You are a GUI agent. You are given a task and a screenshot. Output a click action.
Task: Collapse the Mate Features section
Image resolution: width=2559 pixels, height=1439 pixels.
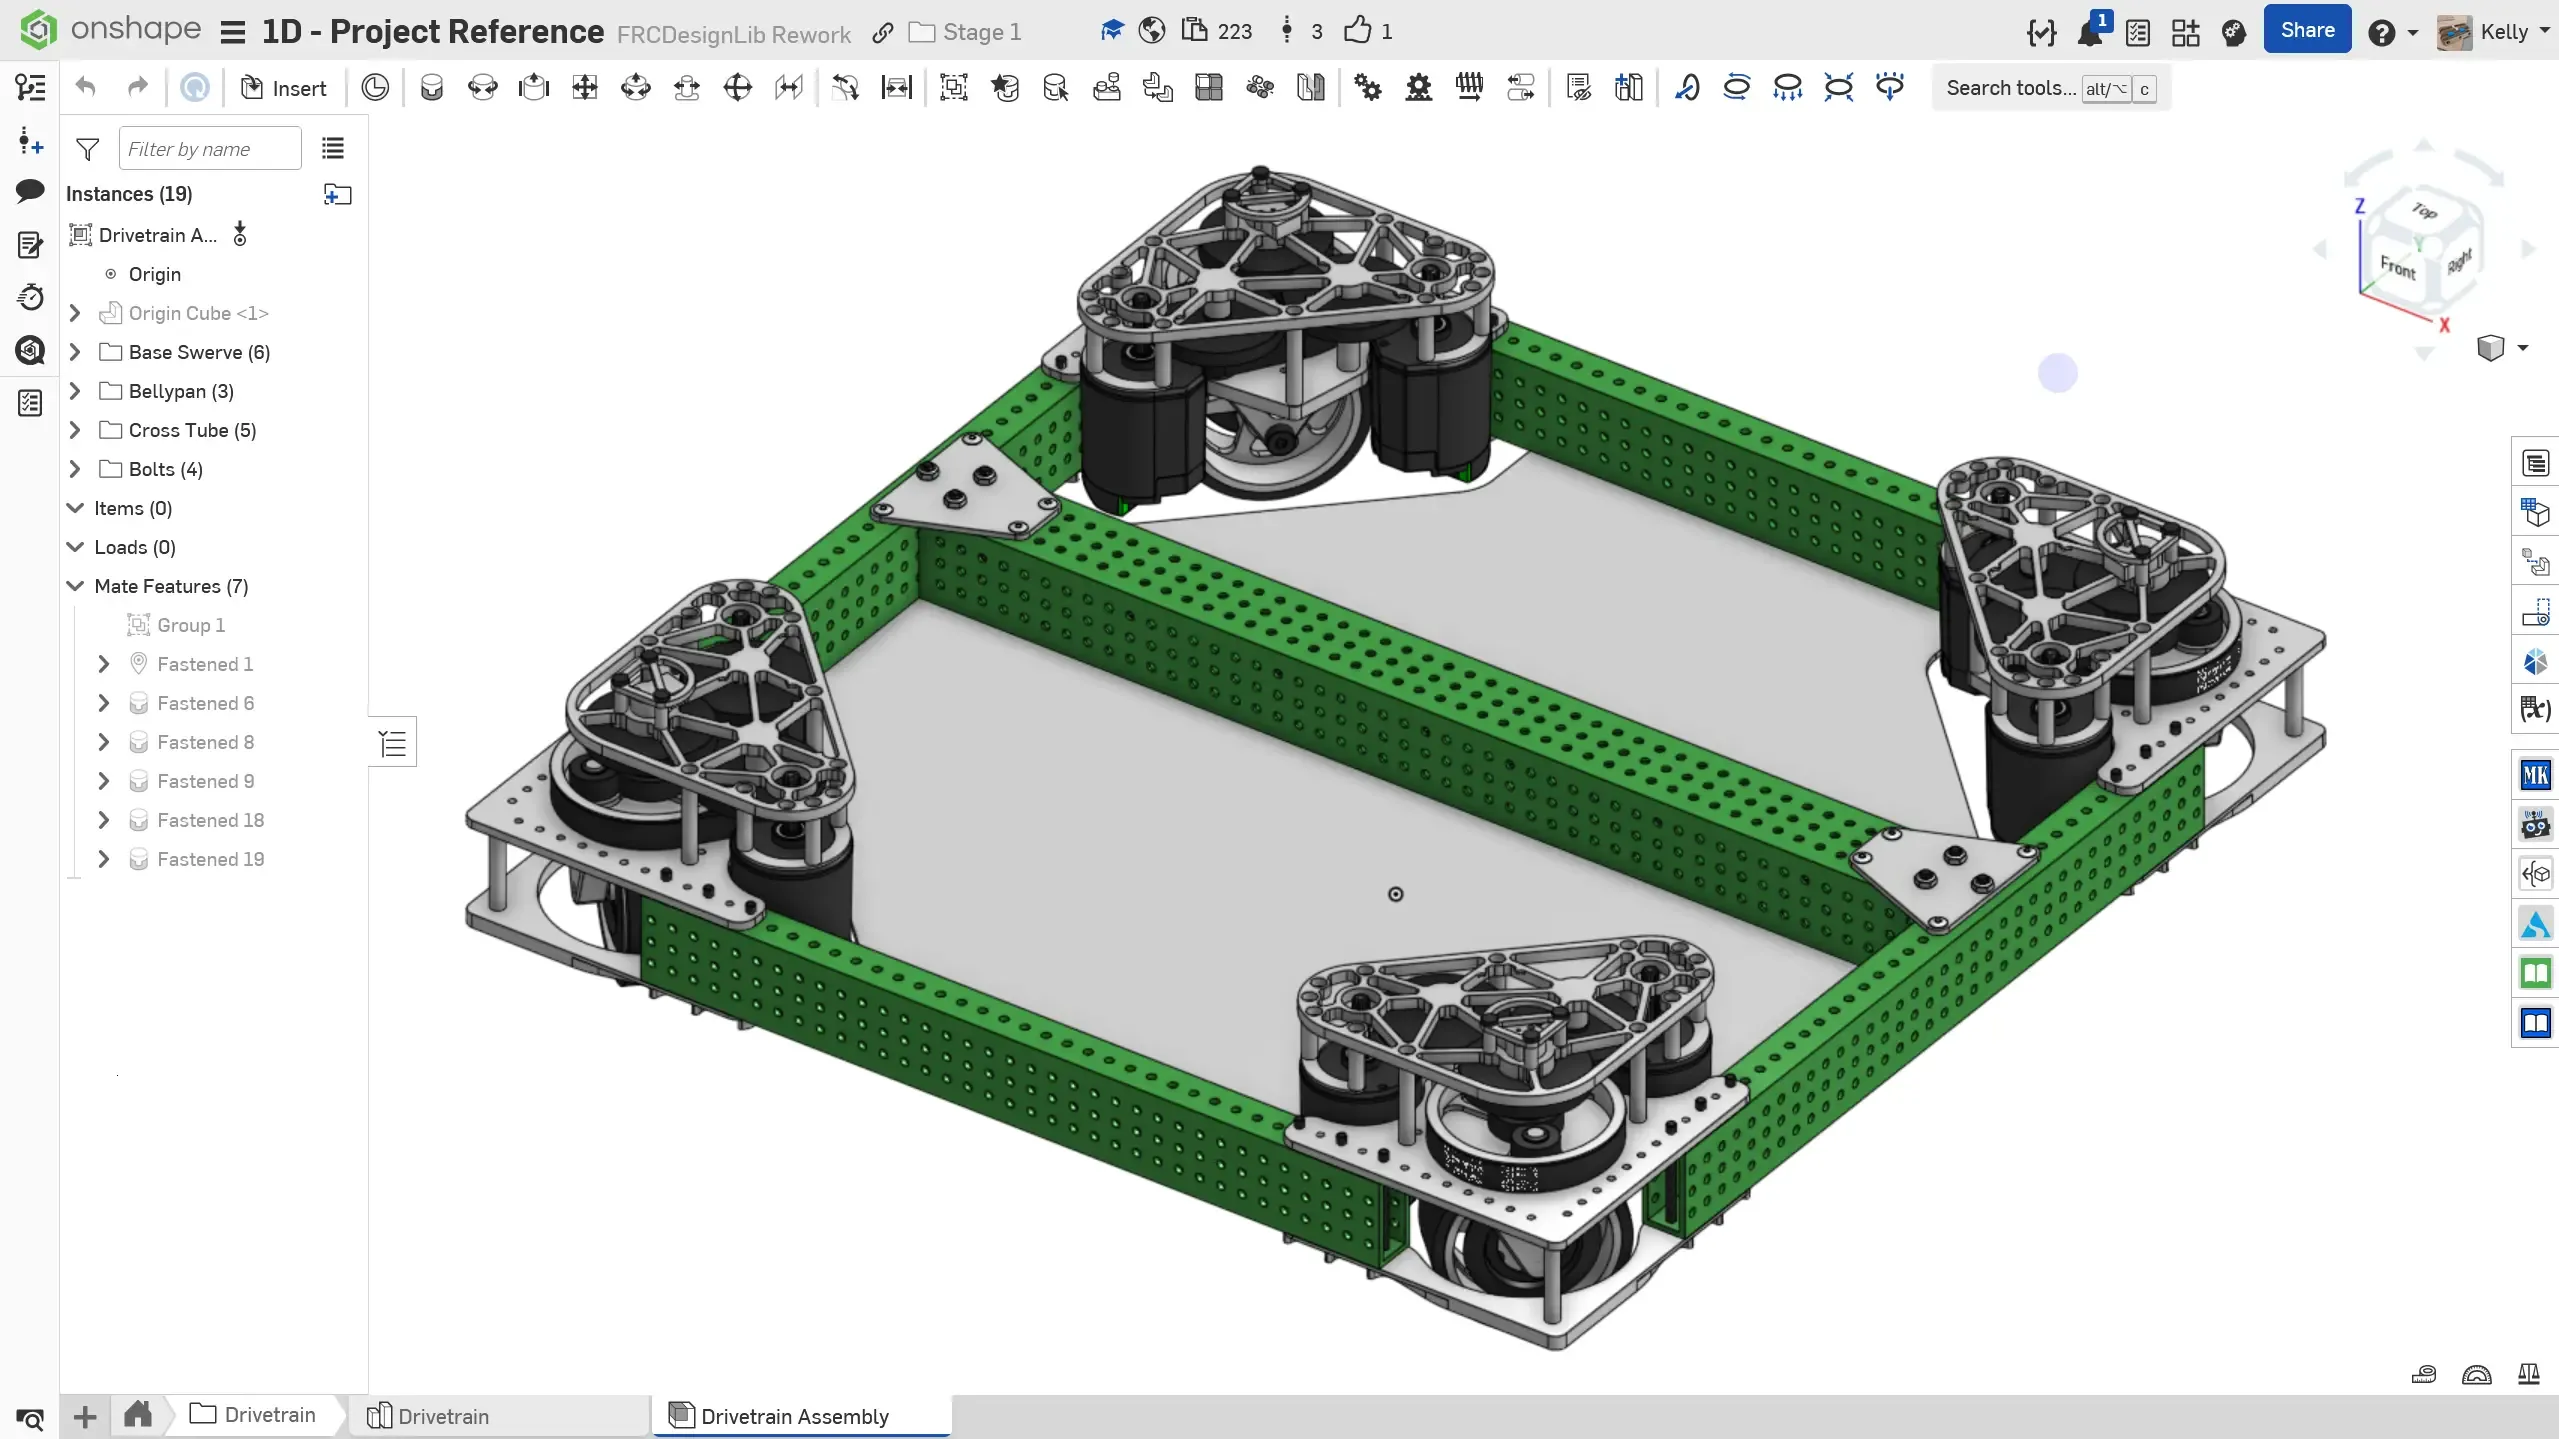75,586
